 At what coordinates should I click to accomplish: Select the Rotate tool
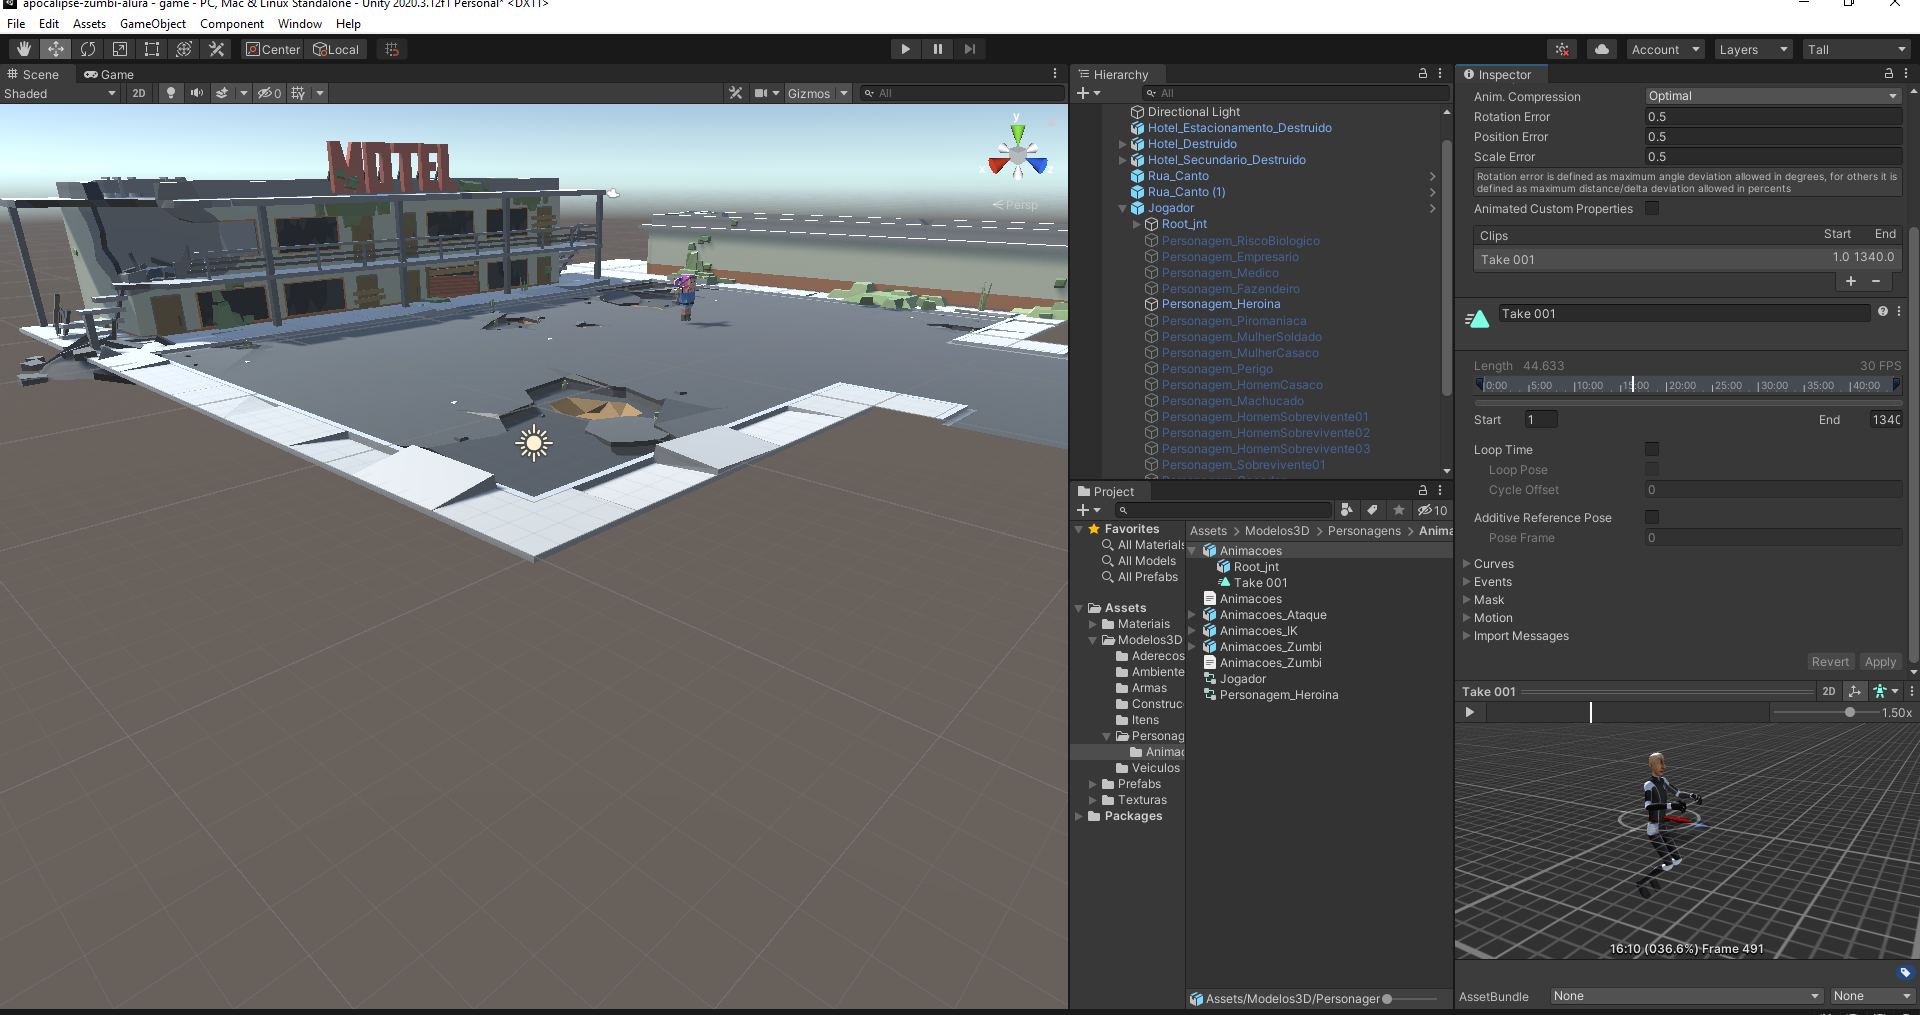pos(88,49)
